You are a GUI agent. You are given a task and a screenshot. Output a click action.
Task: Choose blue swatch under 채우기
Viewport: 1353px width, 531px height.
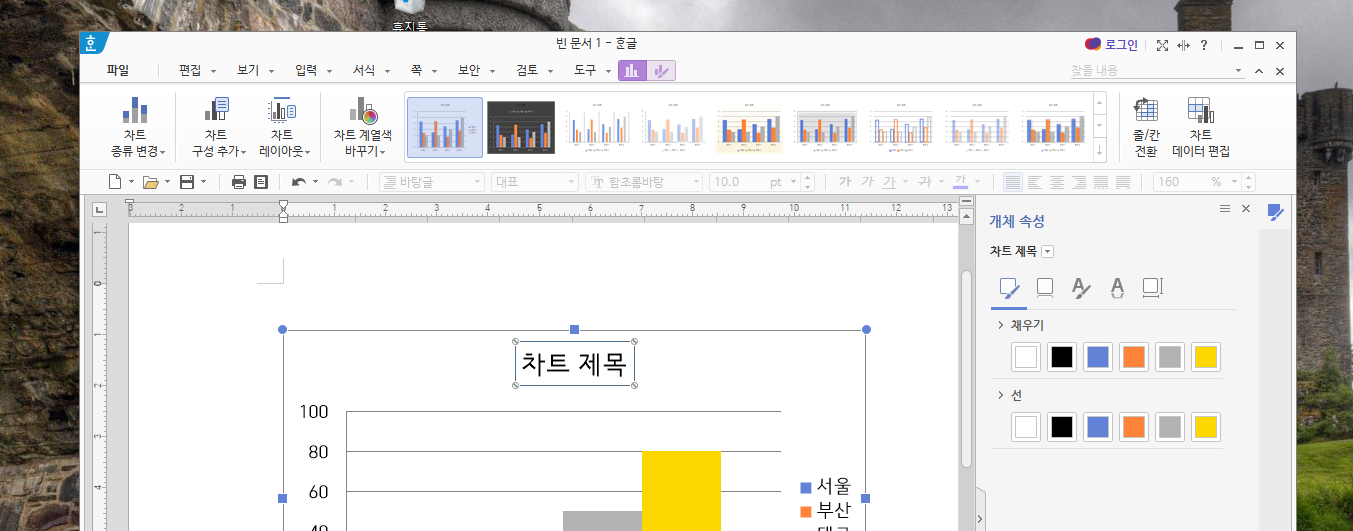coord(1098,357)
